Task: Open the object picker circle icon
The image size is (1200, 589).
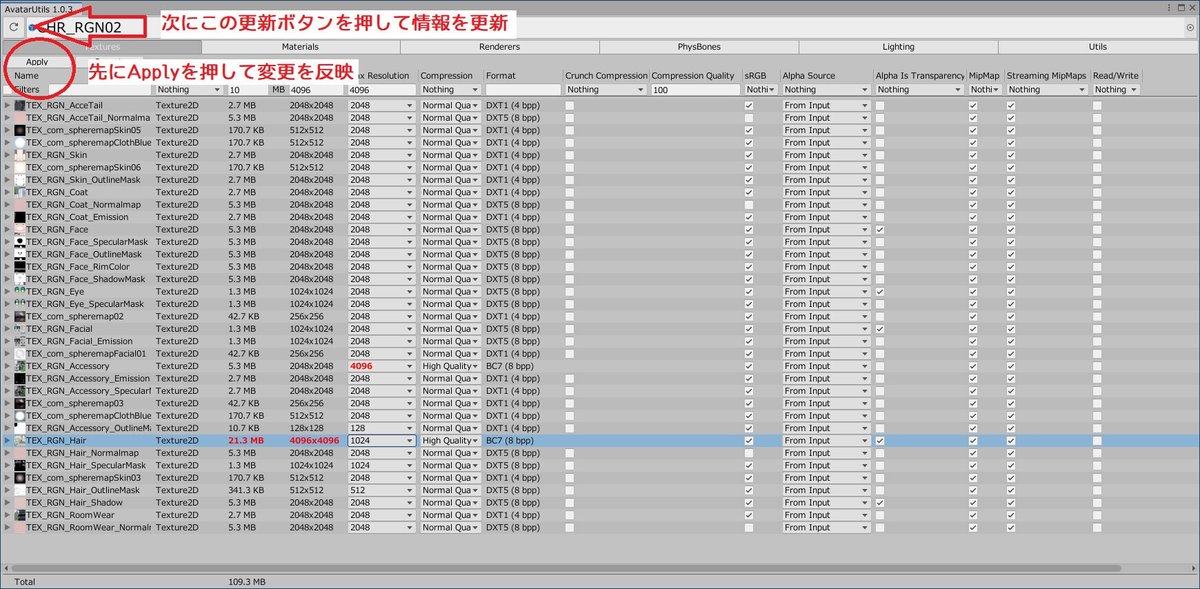Action: pos(1190,28)
